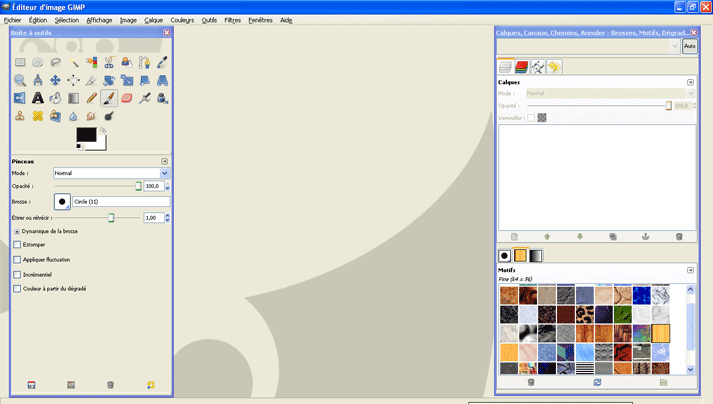Enable Couleur à partir du dégradé checkbox
This screenshot has width=713, height=404.
click(x=17, y=288)
